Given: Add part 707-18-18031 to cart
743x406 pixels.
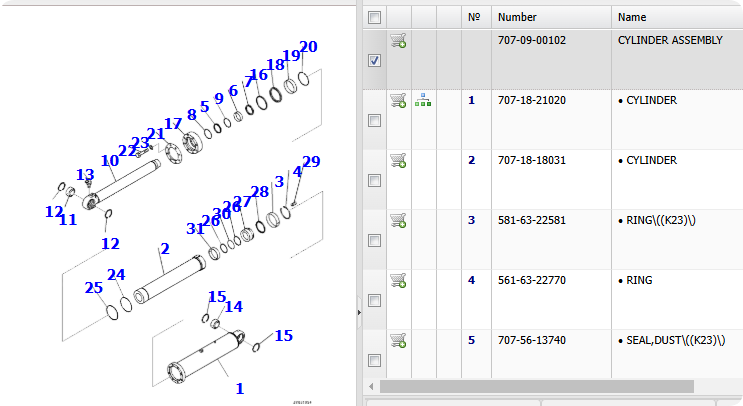Looking at the screenshot, I should click(398, 161).
